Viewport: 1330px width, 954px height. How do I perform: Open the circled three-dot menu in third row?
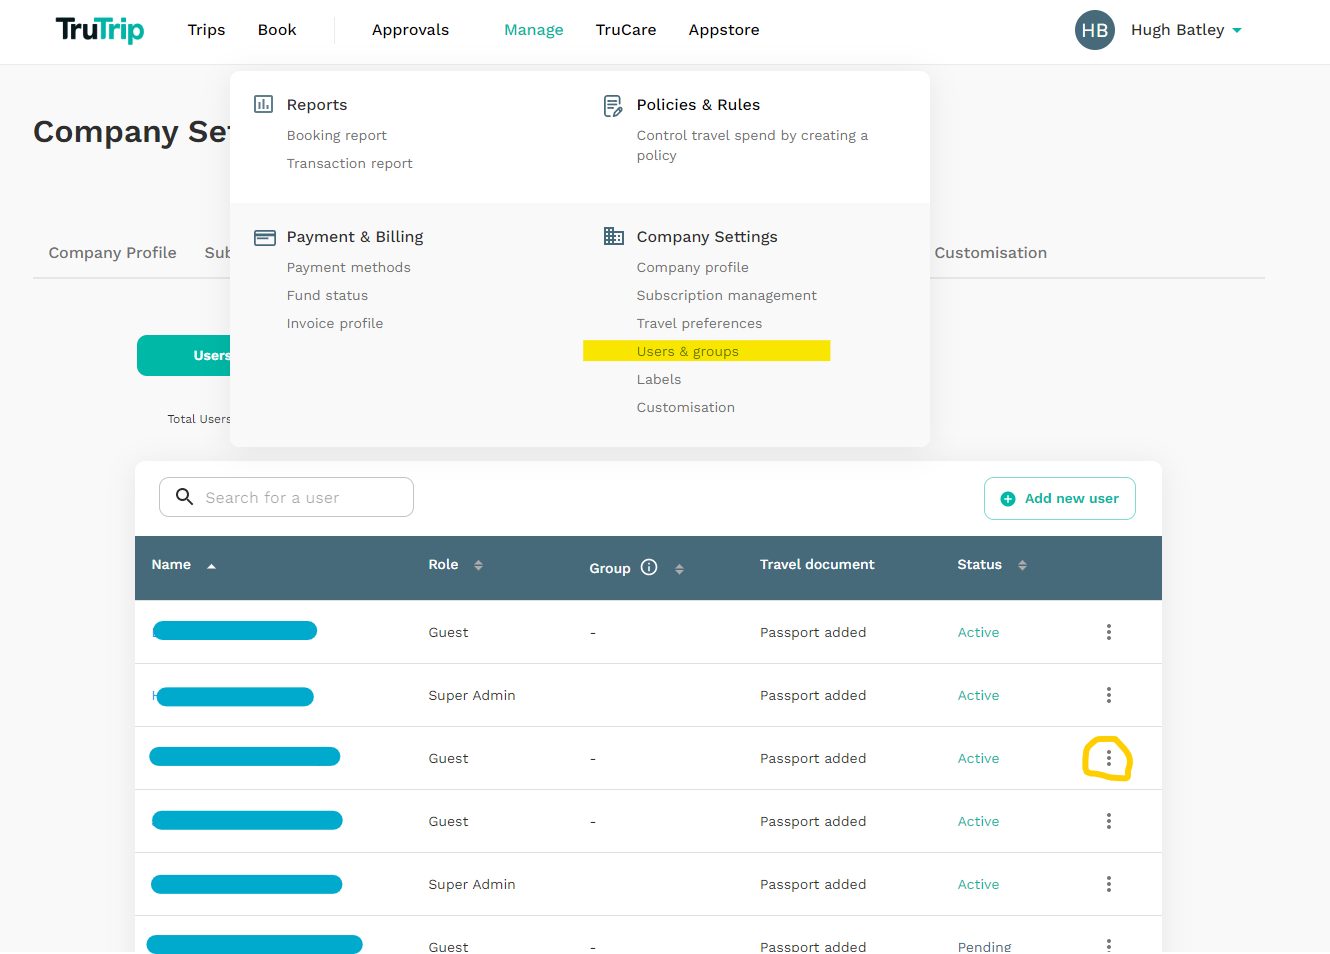[x=1109, y=758]
